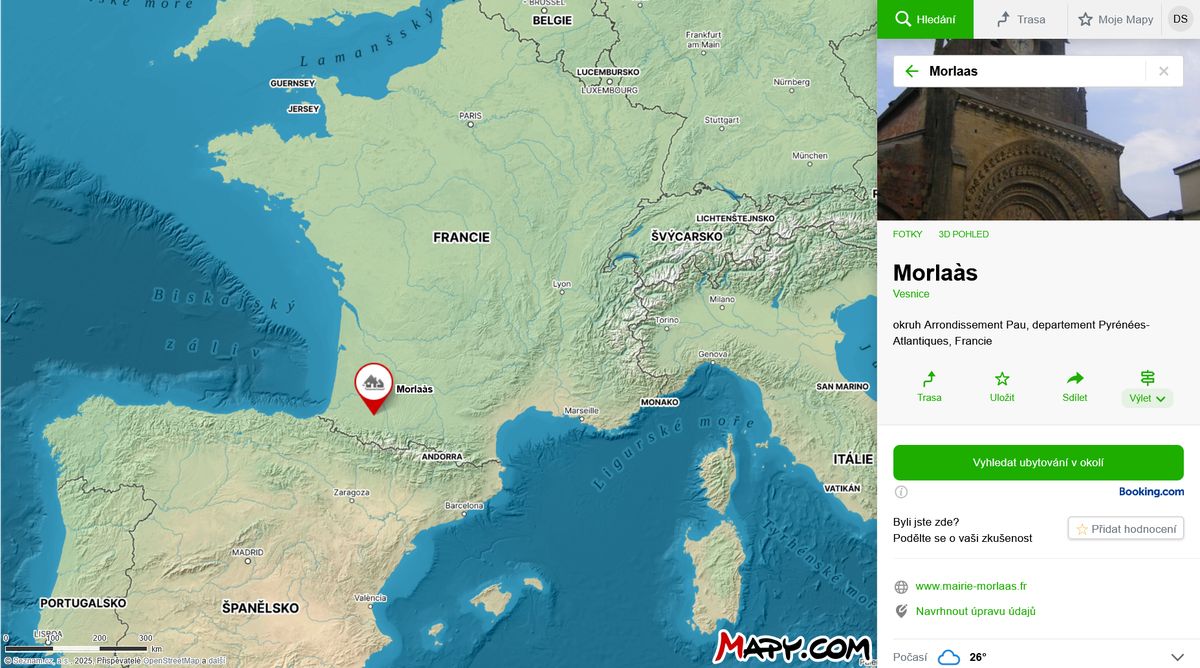Open www.mairie-morlaas.fr link
The image size is (1200, 668).
point(971,586)
